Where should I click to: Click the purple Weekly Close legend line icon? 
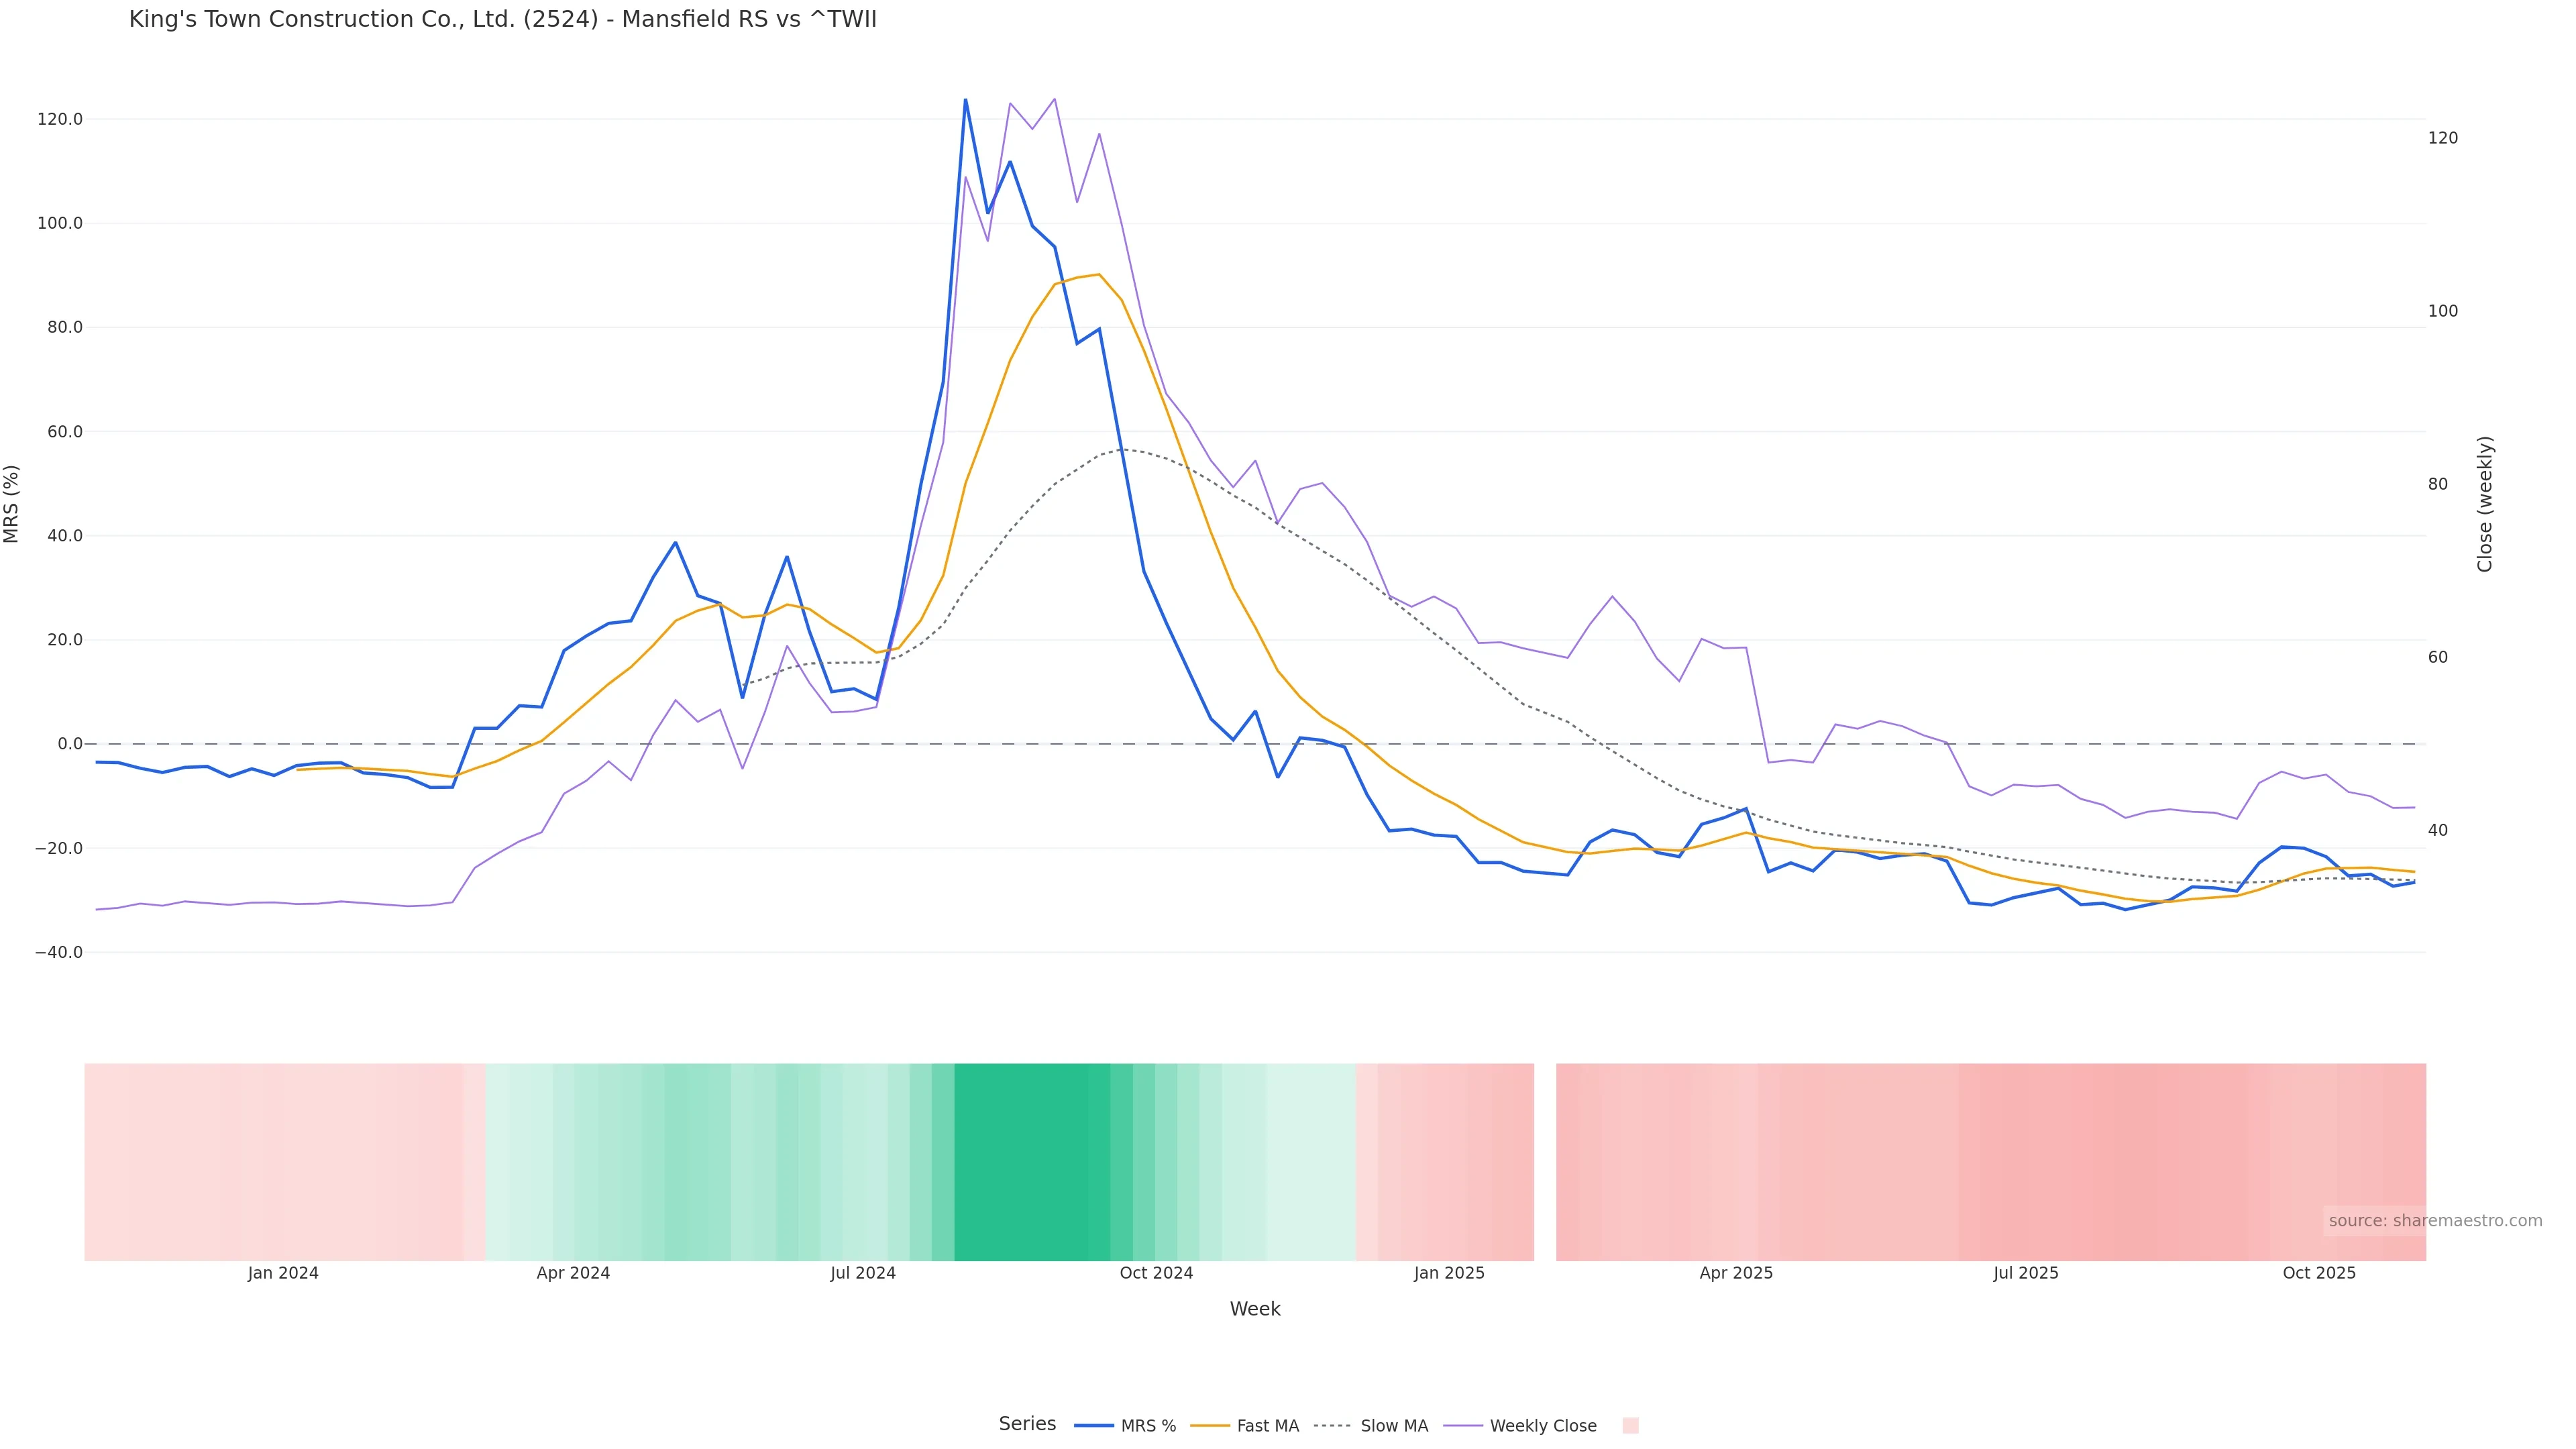[x=1463, y=1426]
